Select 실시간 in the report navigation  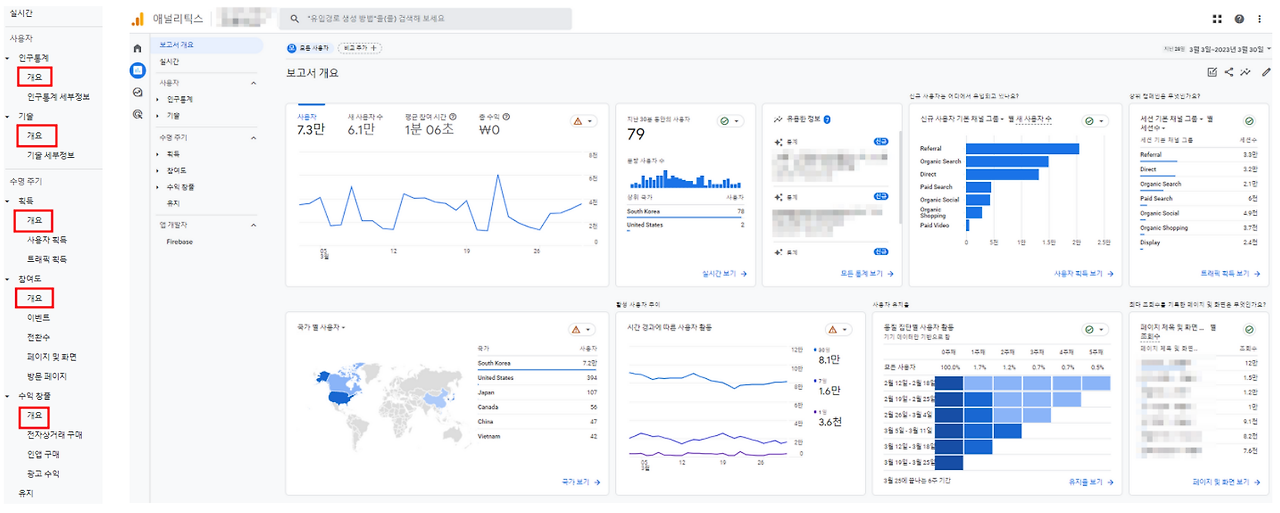[169, 62]
